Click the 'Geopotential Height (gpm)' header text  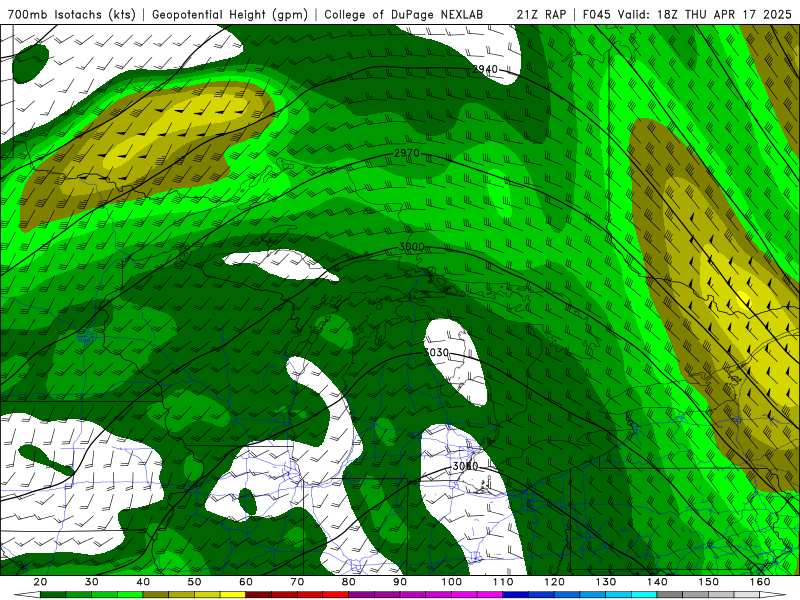(230, 14)
